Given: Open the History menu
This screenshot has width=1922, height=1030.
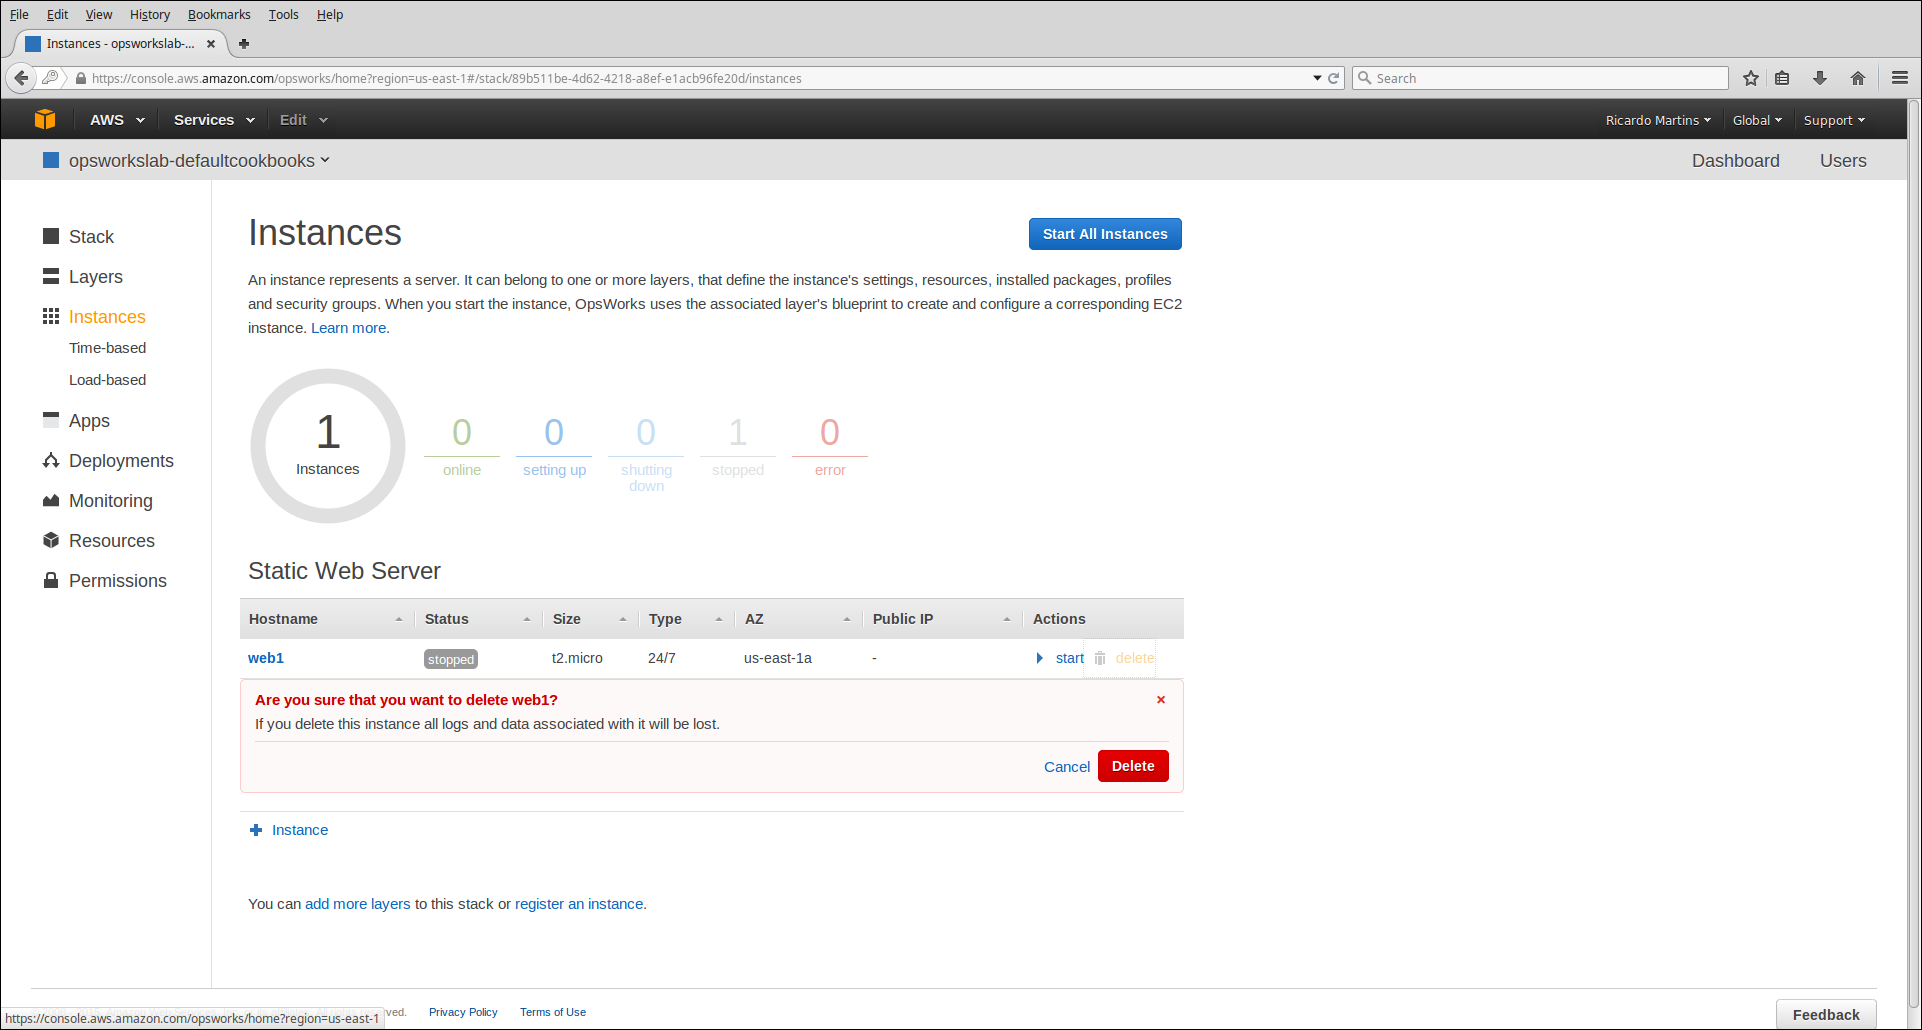Looking at the screenshot, I should pos(150,14).
